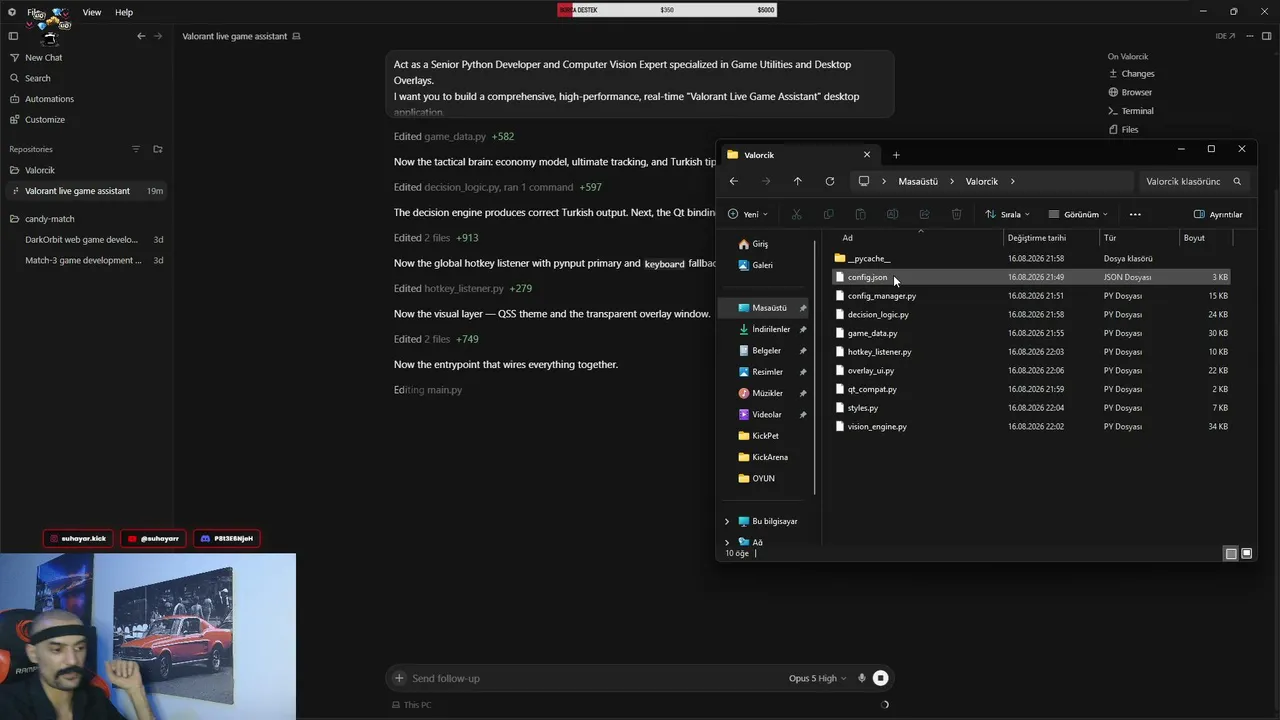The image size is (1280, 720).
Task: Click Masaüstü in the address breadcrumb
Action: pos(918,182)
